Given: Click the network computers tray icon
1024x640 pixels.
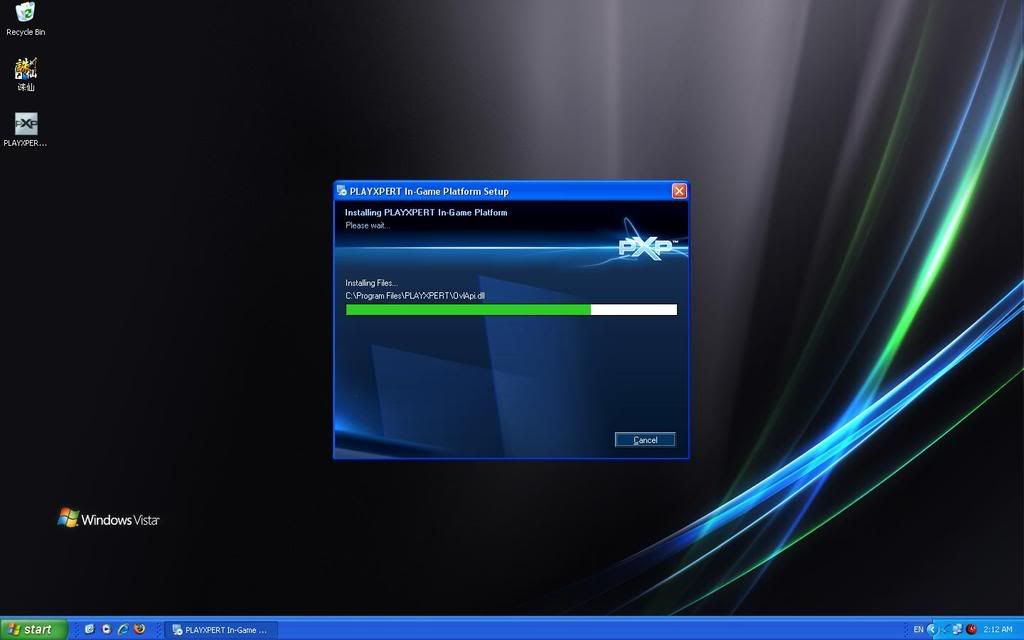Looking at the screenshot, I should [957, 630].
